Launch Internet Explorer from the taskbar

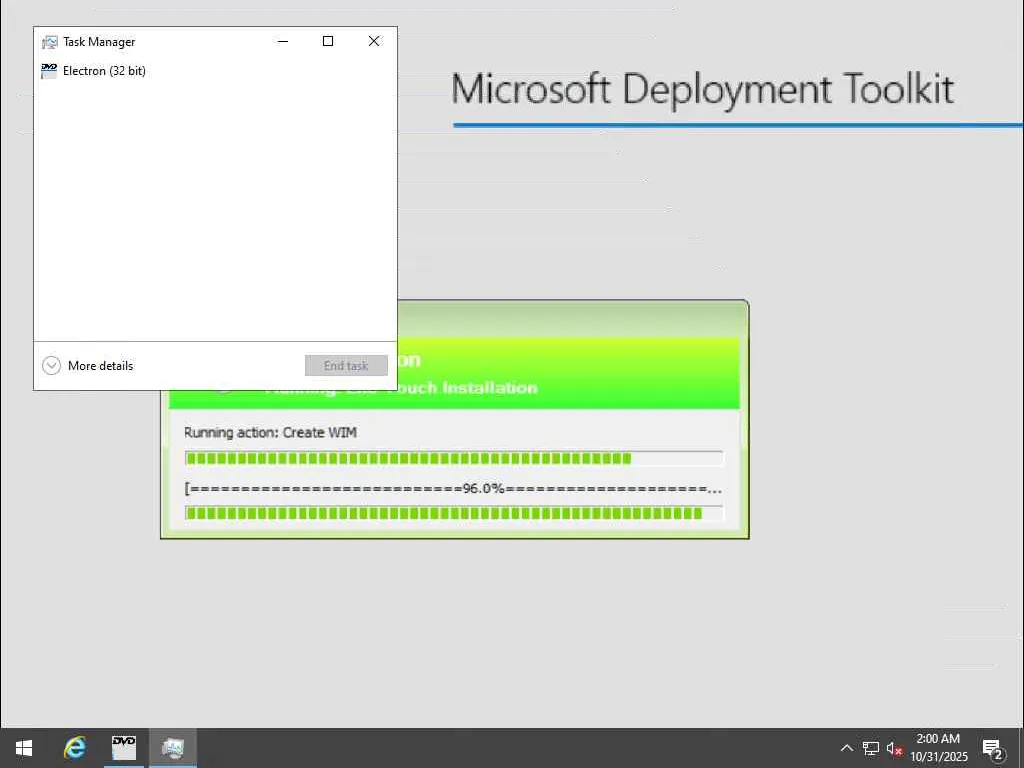point(74,748)
